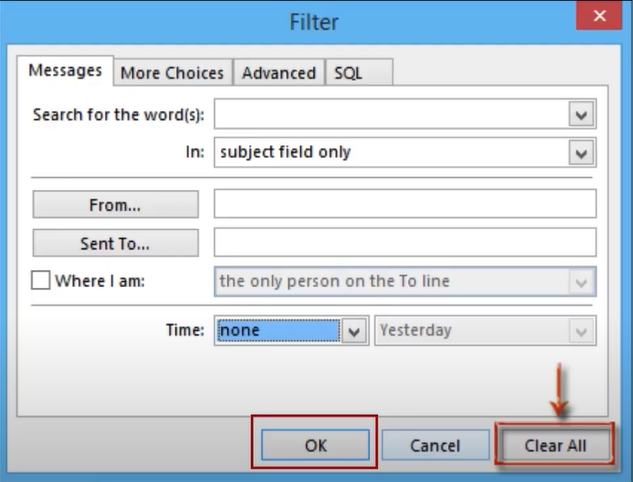Expand the Search for the word(s) dropdown arrow
The width and height of the screenshot is (633, 482).
pos(581,115)
